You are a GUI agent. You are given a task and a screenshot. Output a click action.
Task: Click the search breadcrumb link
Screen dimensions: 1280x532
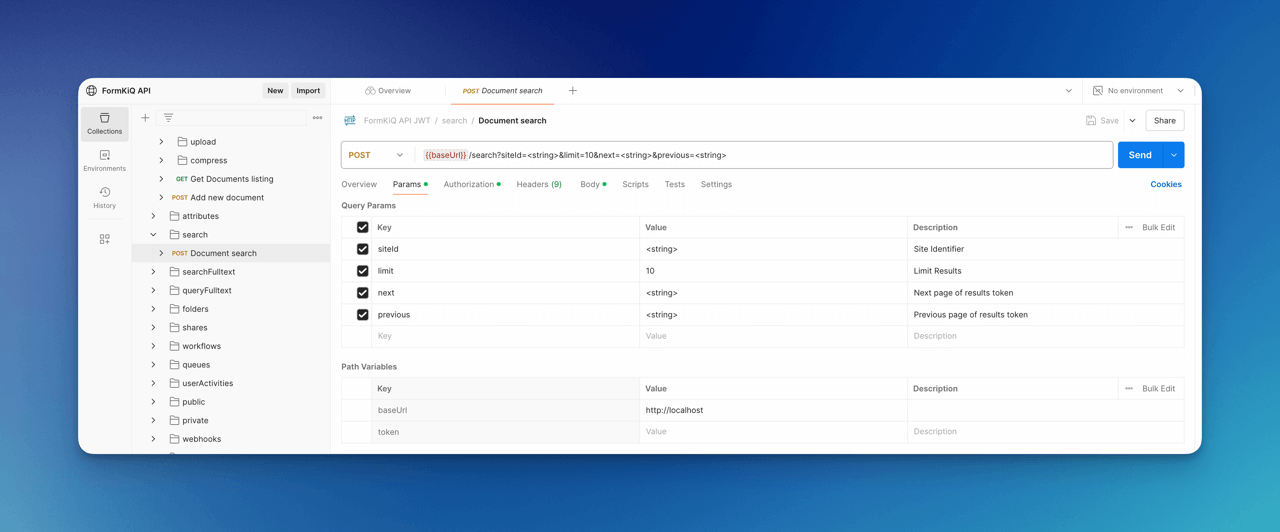click(454, 121)
